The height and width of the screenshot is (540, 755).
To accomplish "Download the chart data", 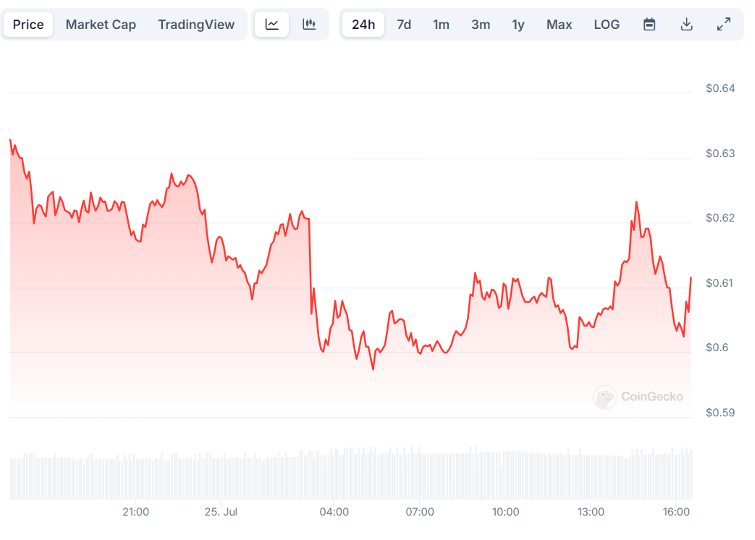I will click(x=686, y=24).
